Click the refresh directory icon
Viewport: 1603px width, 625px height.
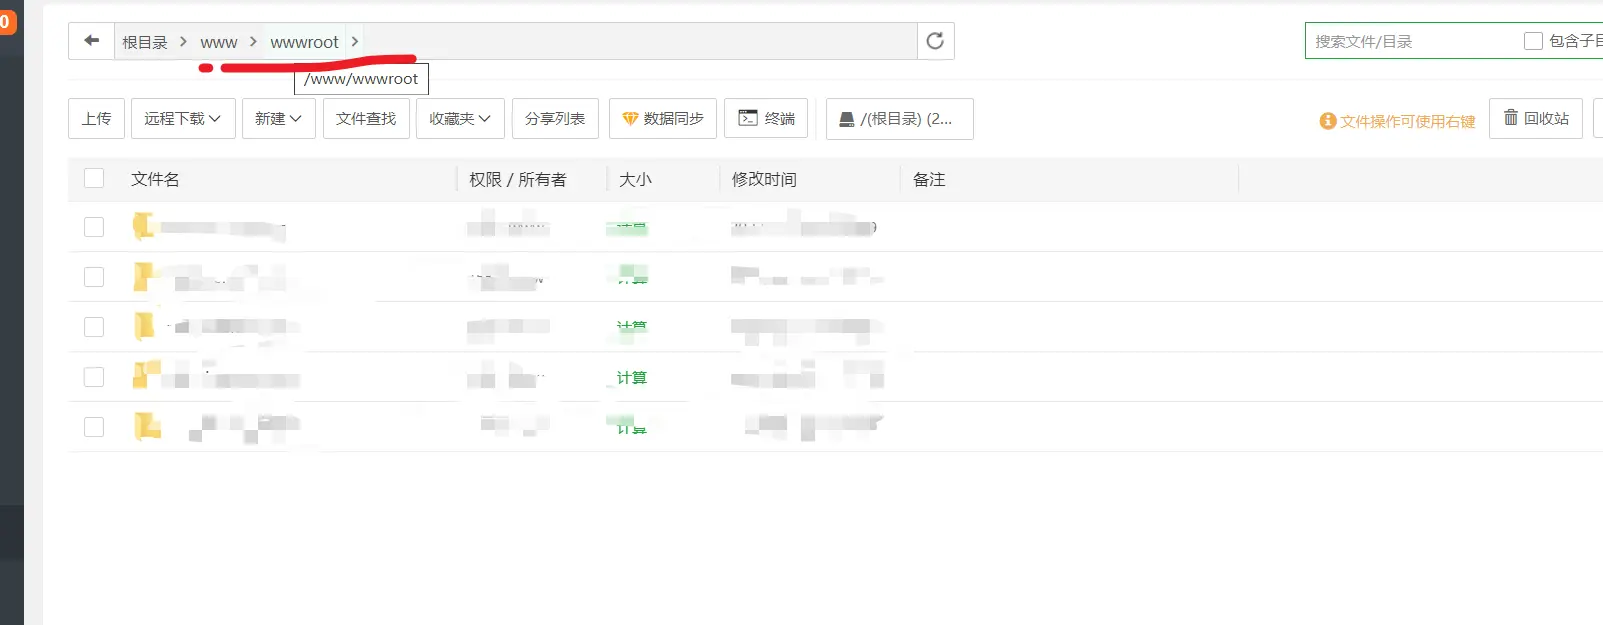[x=935, y=41]
